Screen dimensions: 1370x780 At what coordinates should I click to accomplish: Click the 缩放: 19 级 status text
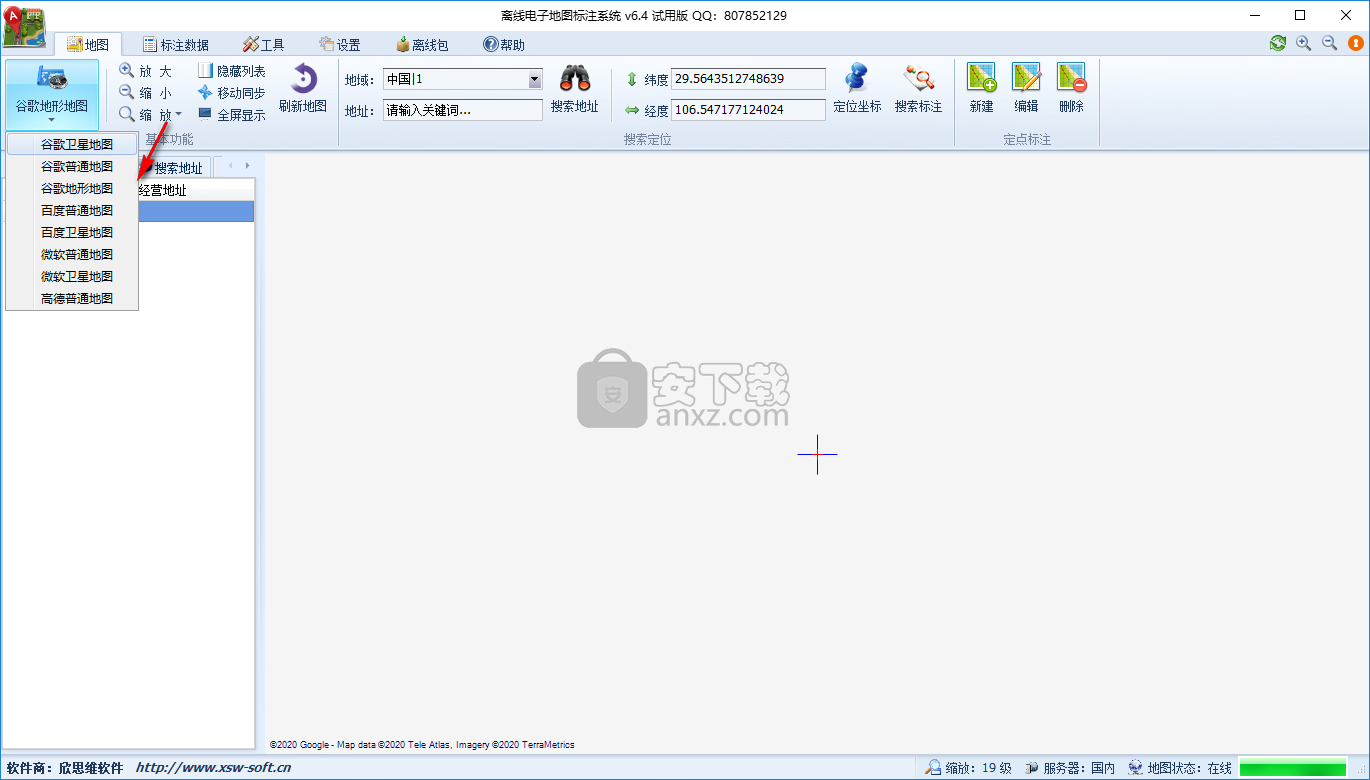click(979, 768)
